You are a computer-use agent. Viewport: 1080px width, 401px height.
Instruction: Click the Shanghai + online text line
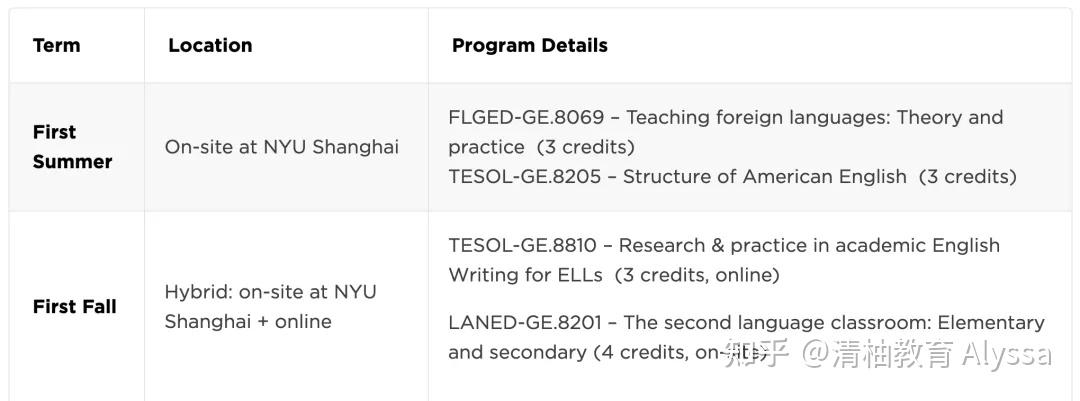click(x=248, y=322)
